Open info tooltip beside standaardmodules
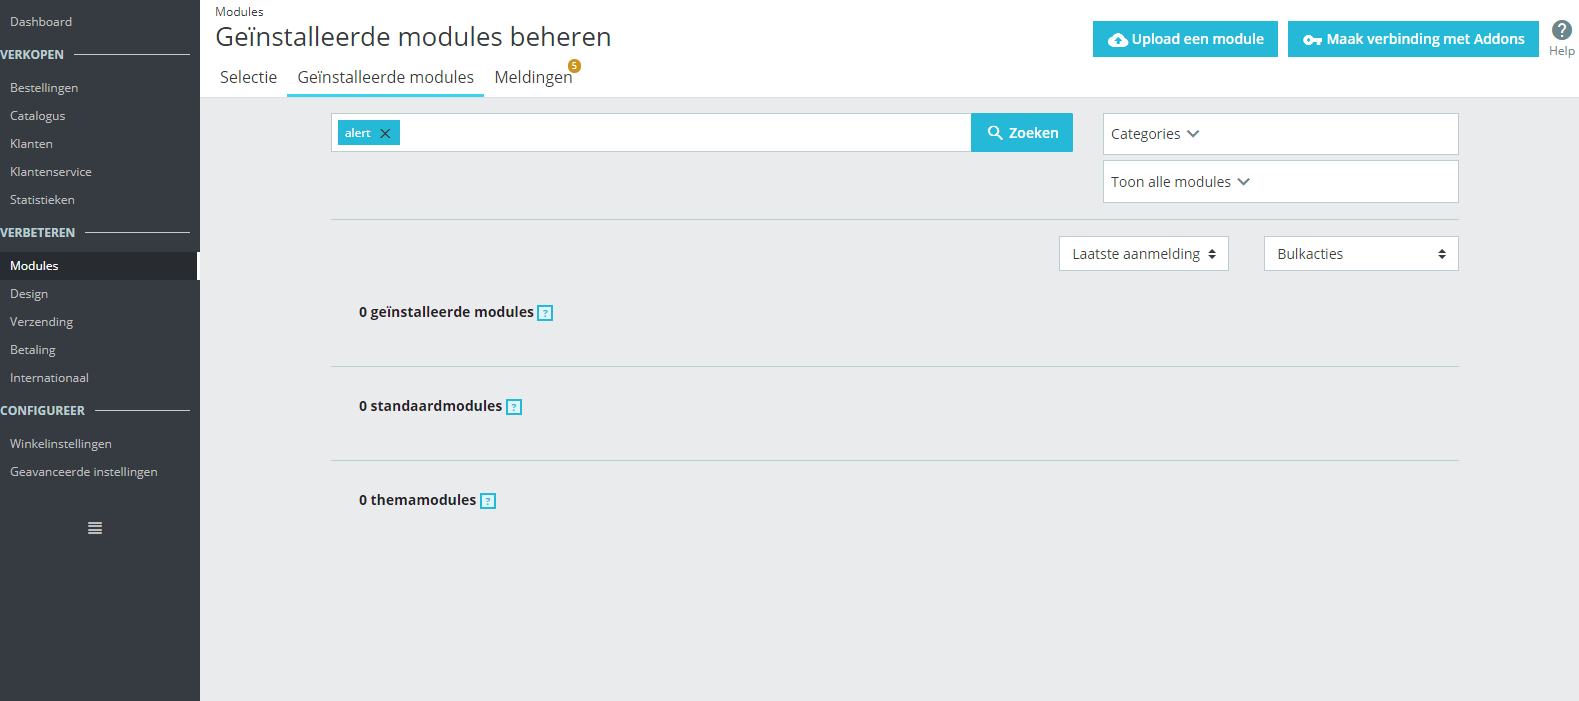Viewport: 1579px width, 701px height. [x=514, y=407]
